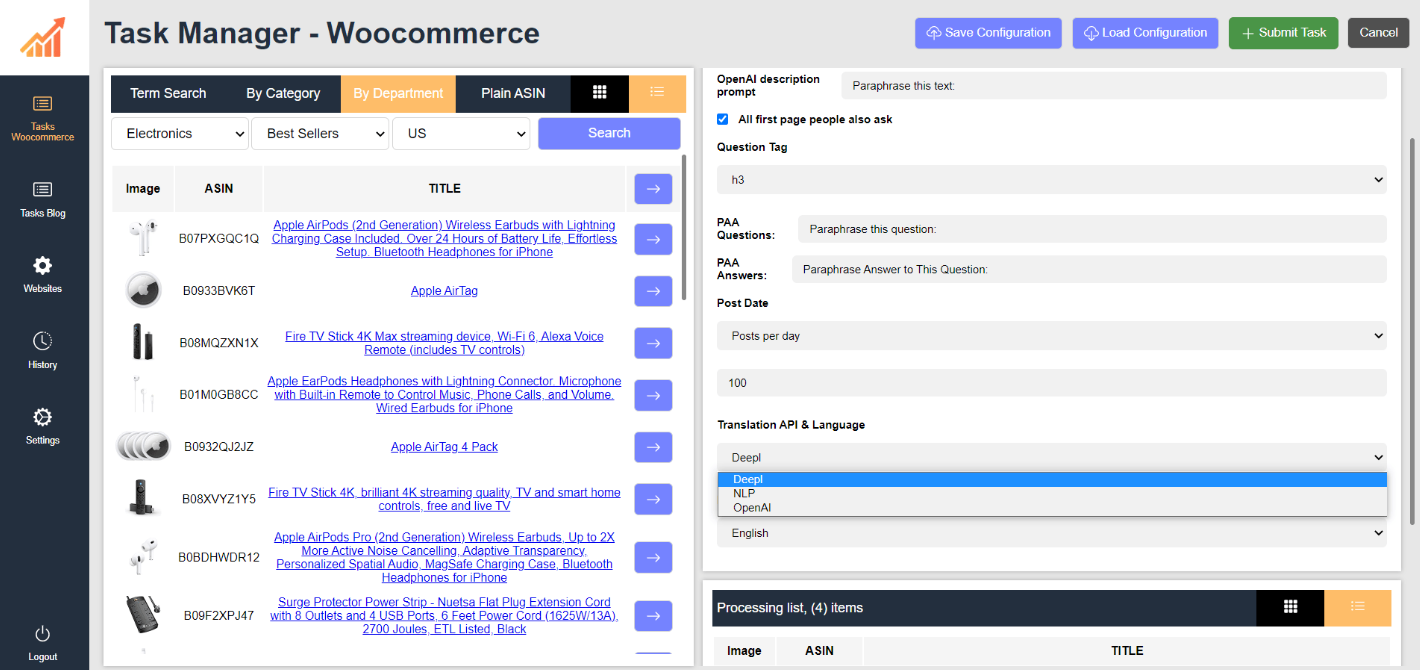Add Fire TV Stick 4K Max via arrow

coord(653,343)
